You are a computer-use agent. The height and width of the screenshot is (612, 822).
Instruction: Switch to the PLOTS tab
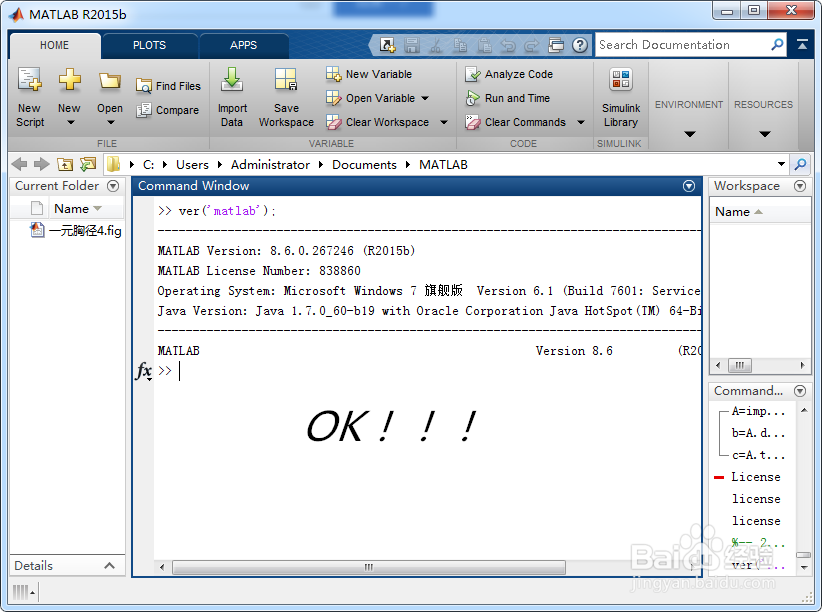(x=149, y=45)
